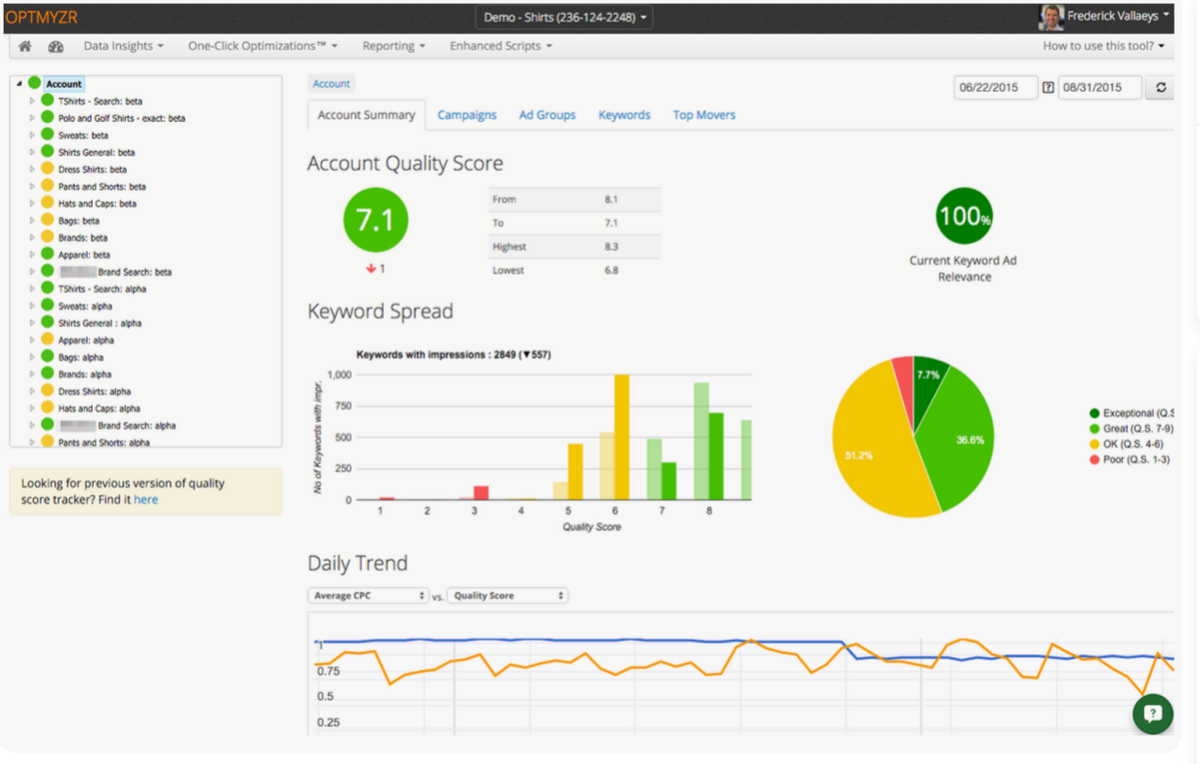Click the 'here' previous version link
Viewport: 1200px width, 764px height.
click(x=146, y=499)
